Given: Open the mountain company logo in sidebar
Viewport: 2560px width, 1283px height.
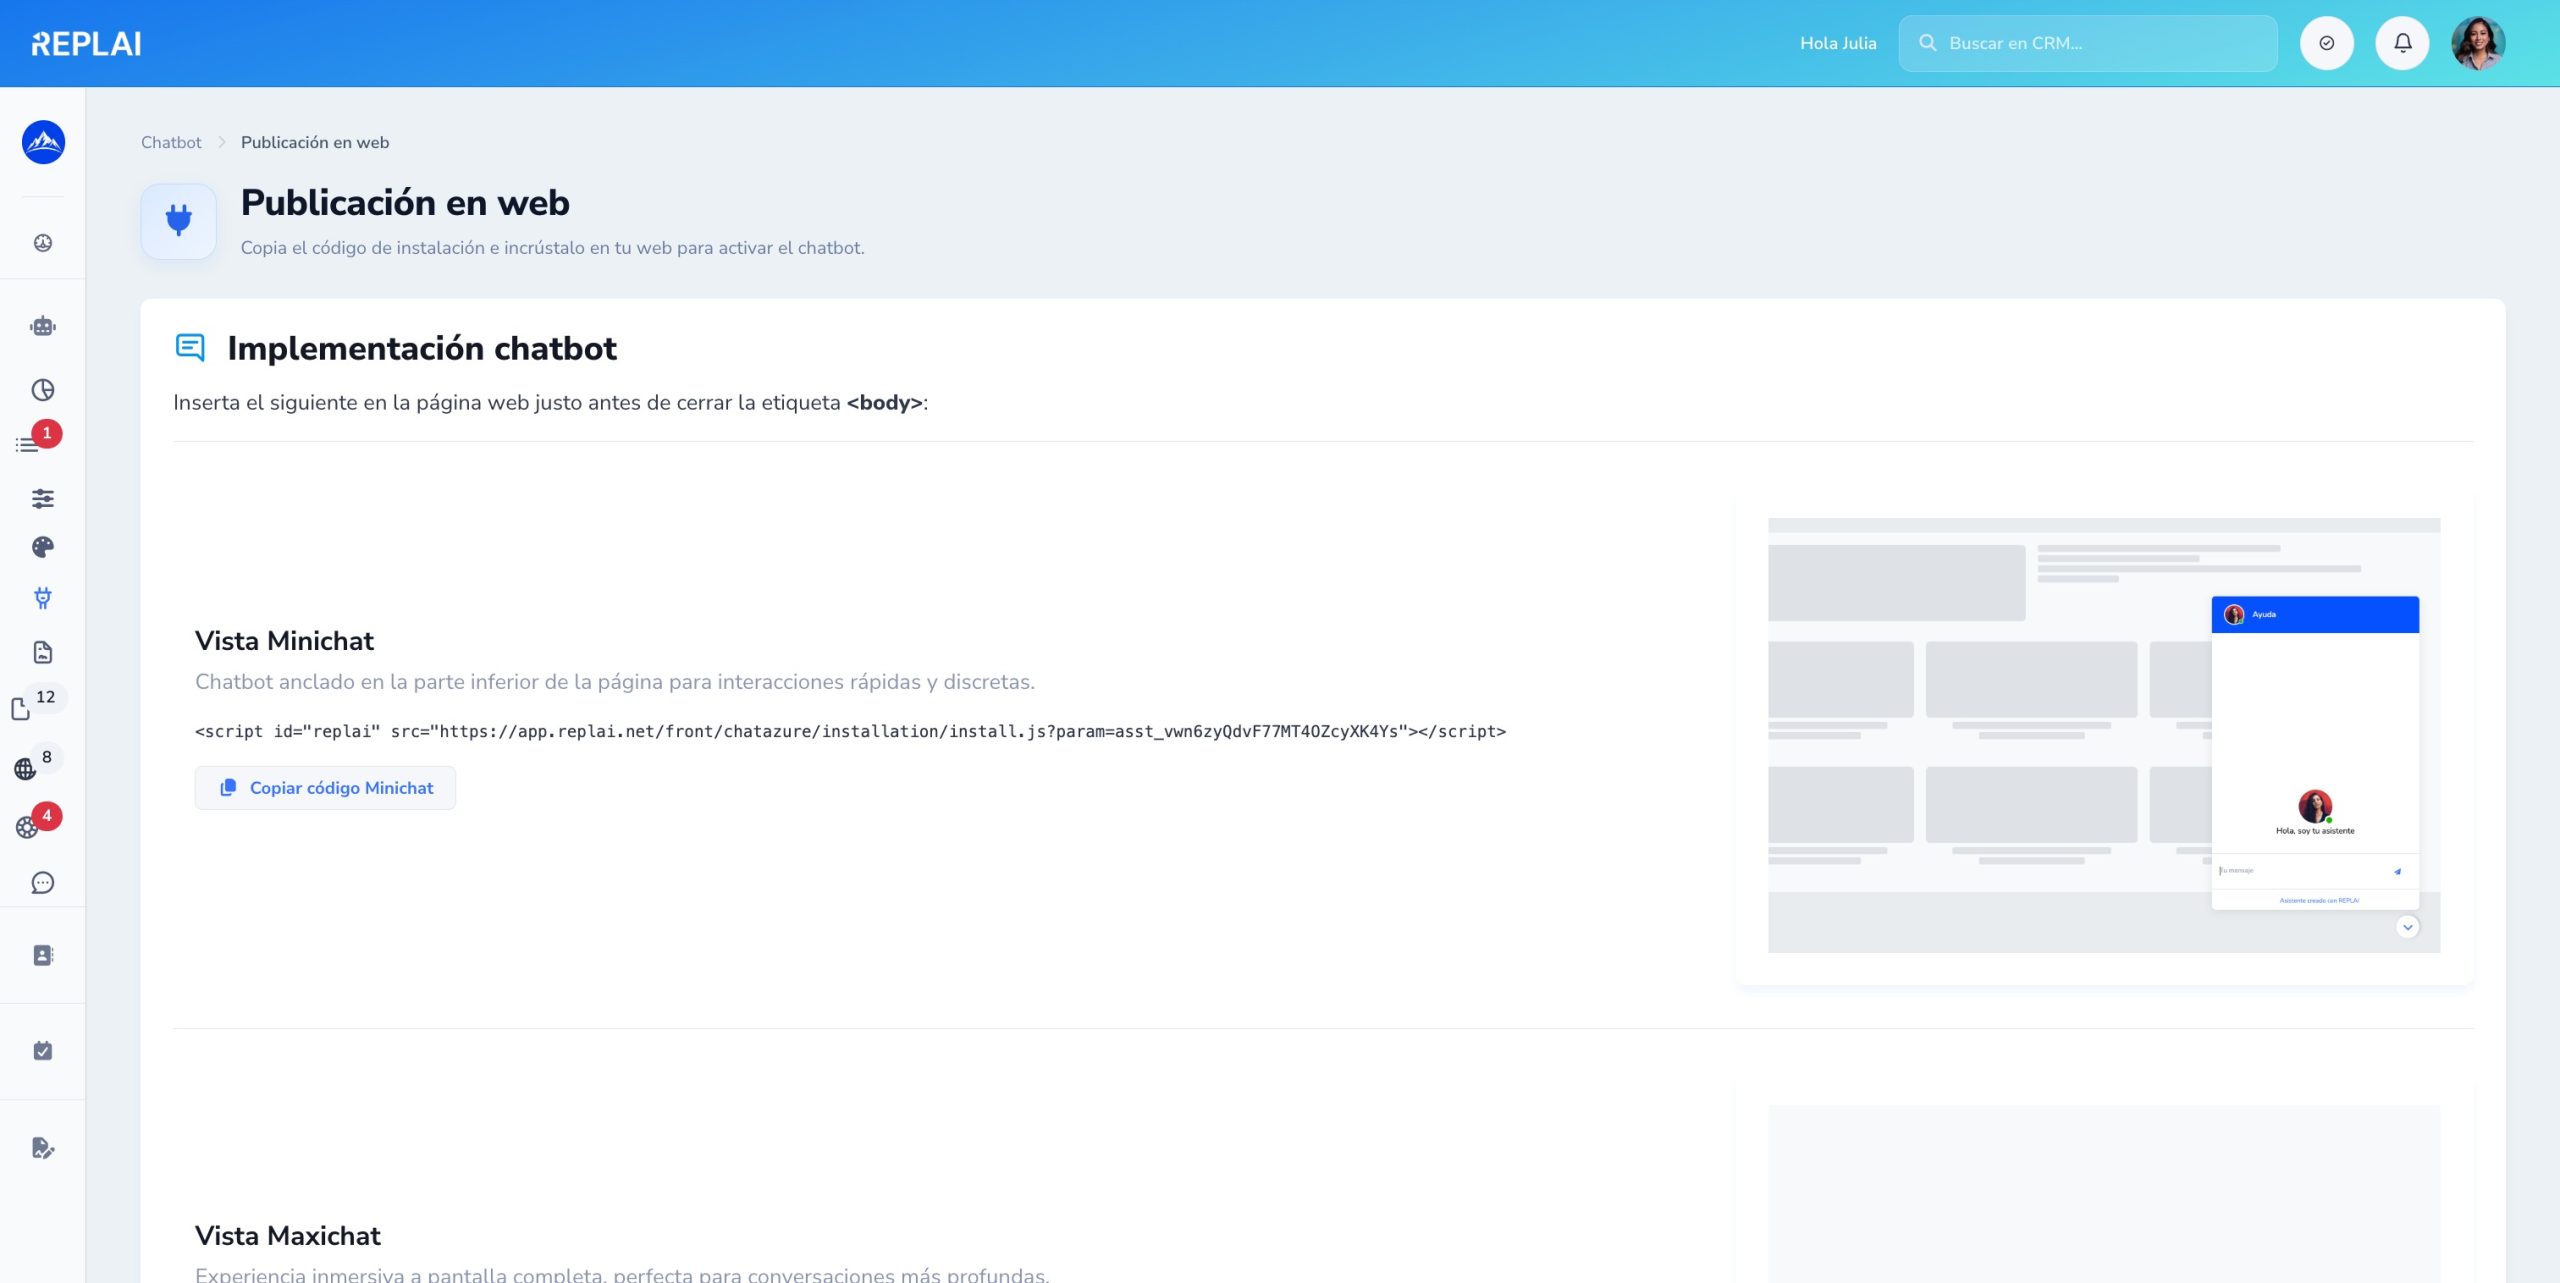Looking at the screenshot, I should pos(43,142).
